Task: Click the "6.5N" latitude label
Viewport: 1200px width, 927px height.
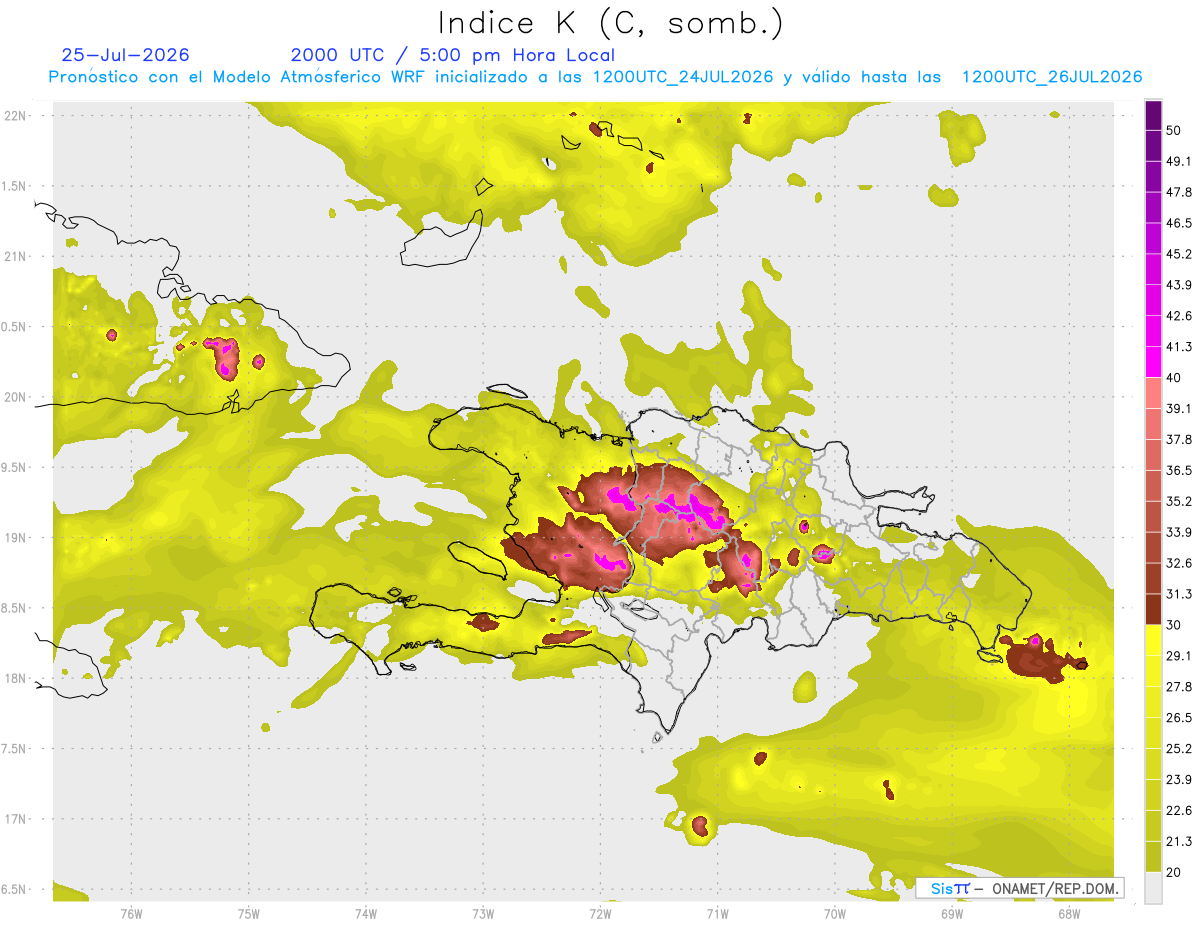Action: [13, 890]
